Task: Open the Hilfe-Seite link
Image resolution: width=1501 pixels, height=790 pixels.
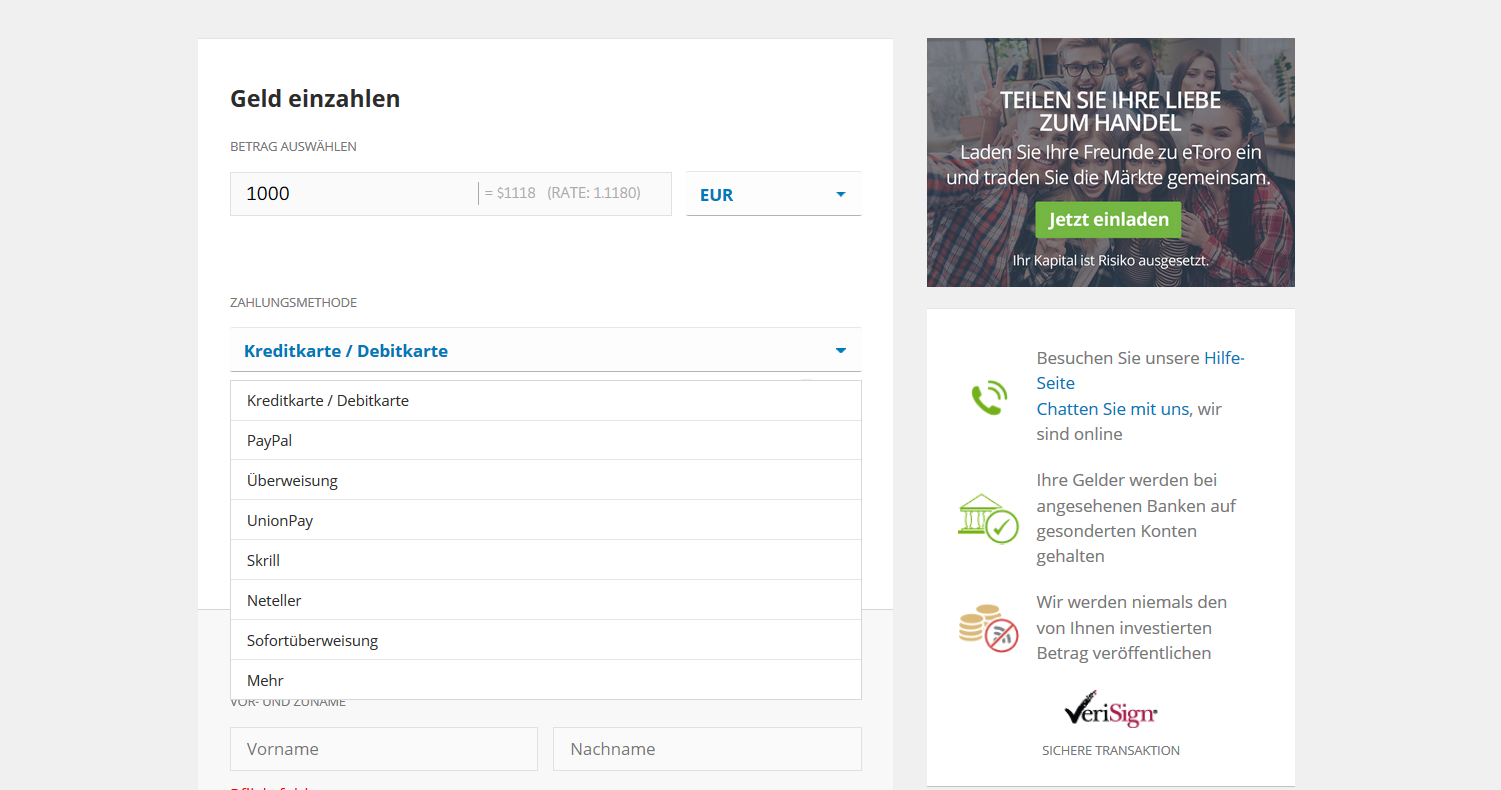Action: [x=1140, y=370]
